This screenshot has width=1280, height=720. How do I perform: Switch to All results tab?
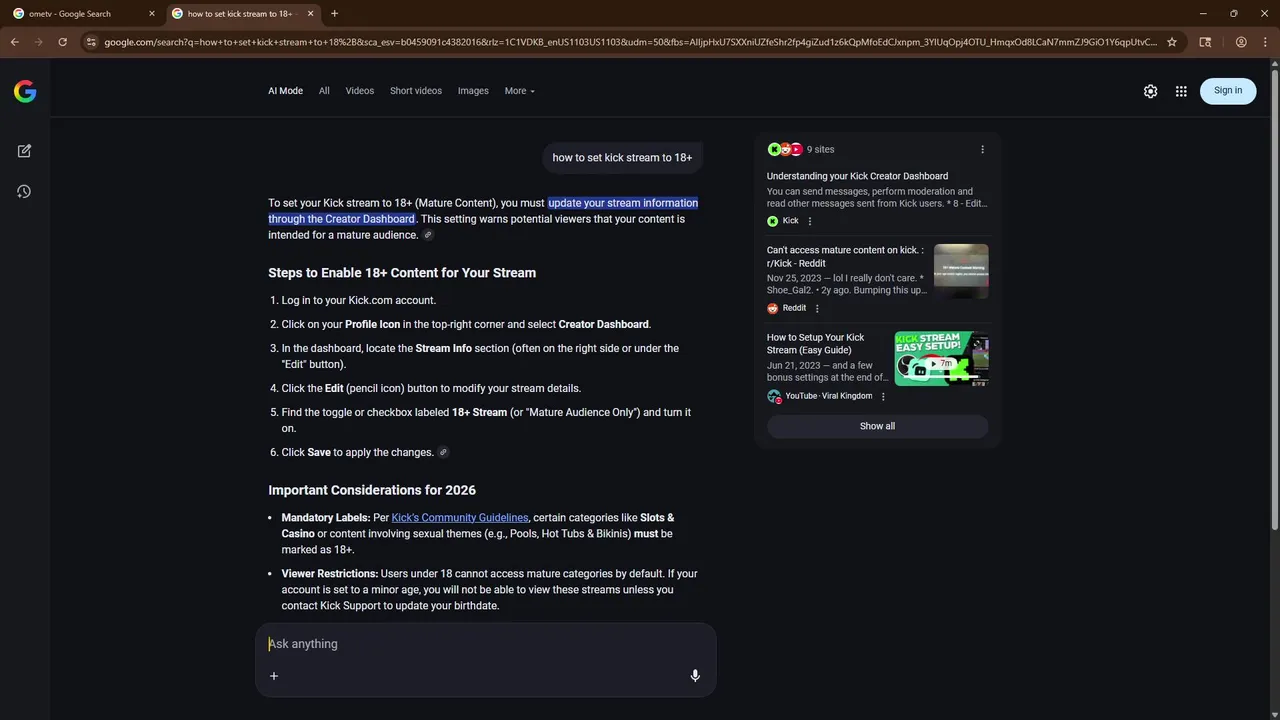[324, 91]
